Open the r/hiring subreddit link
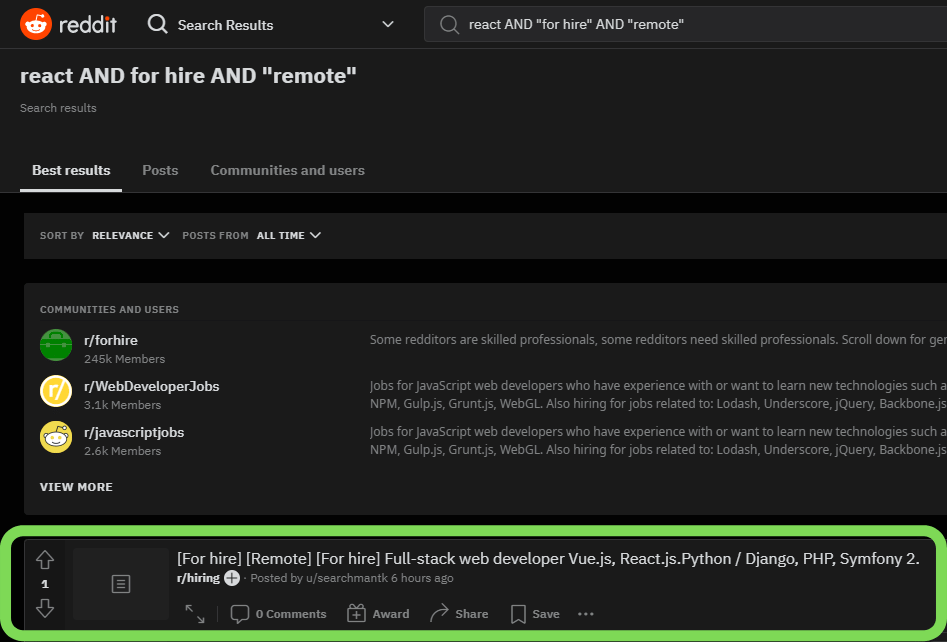This screenshot has width=947, height=642. click(x=198, y=578)
